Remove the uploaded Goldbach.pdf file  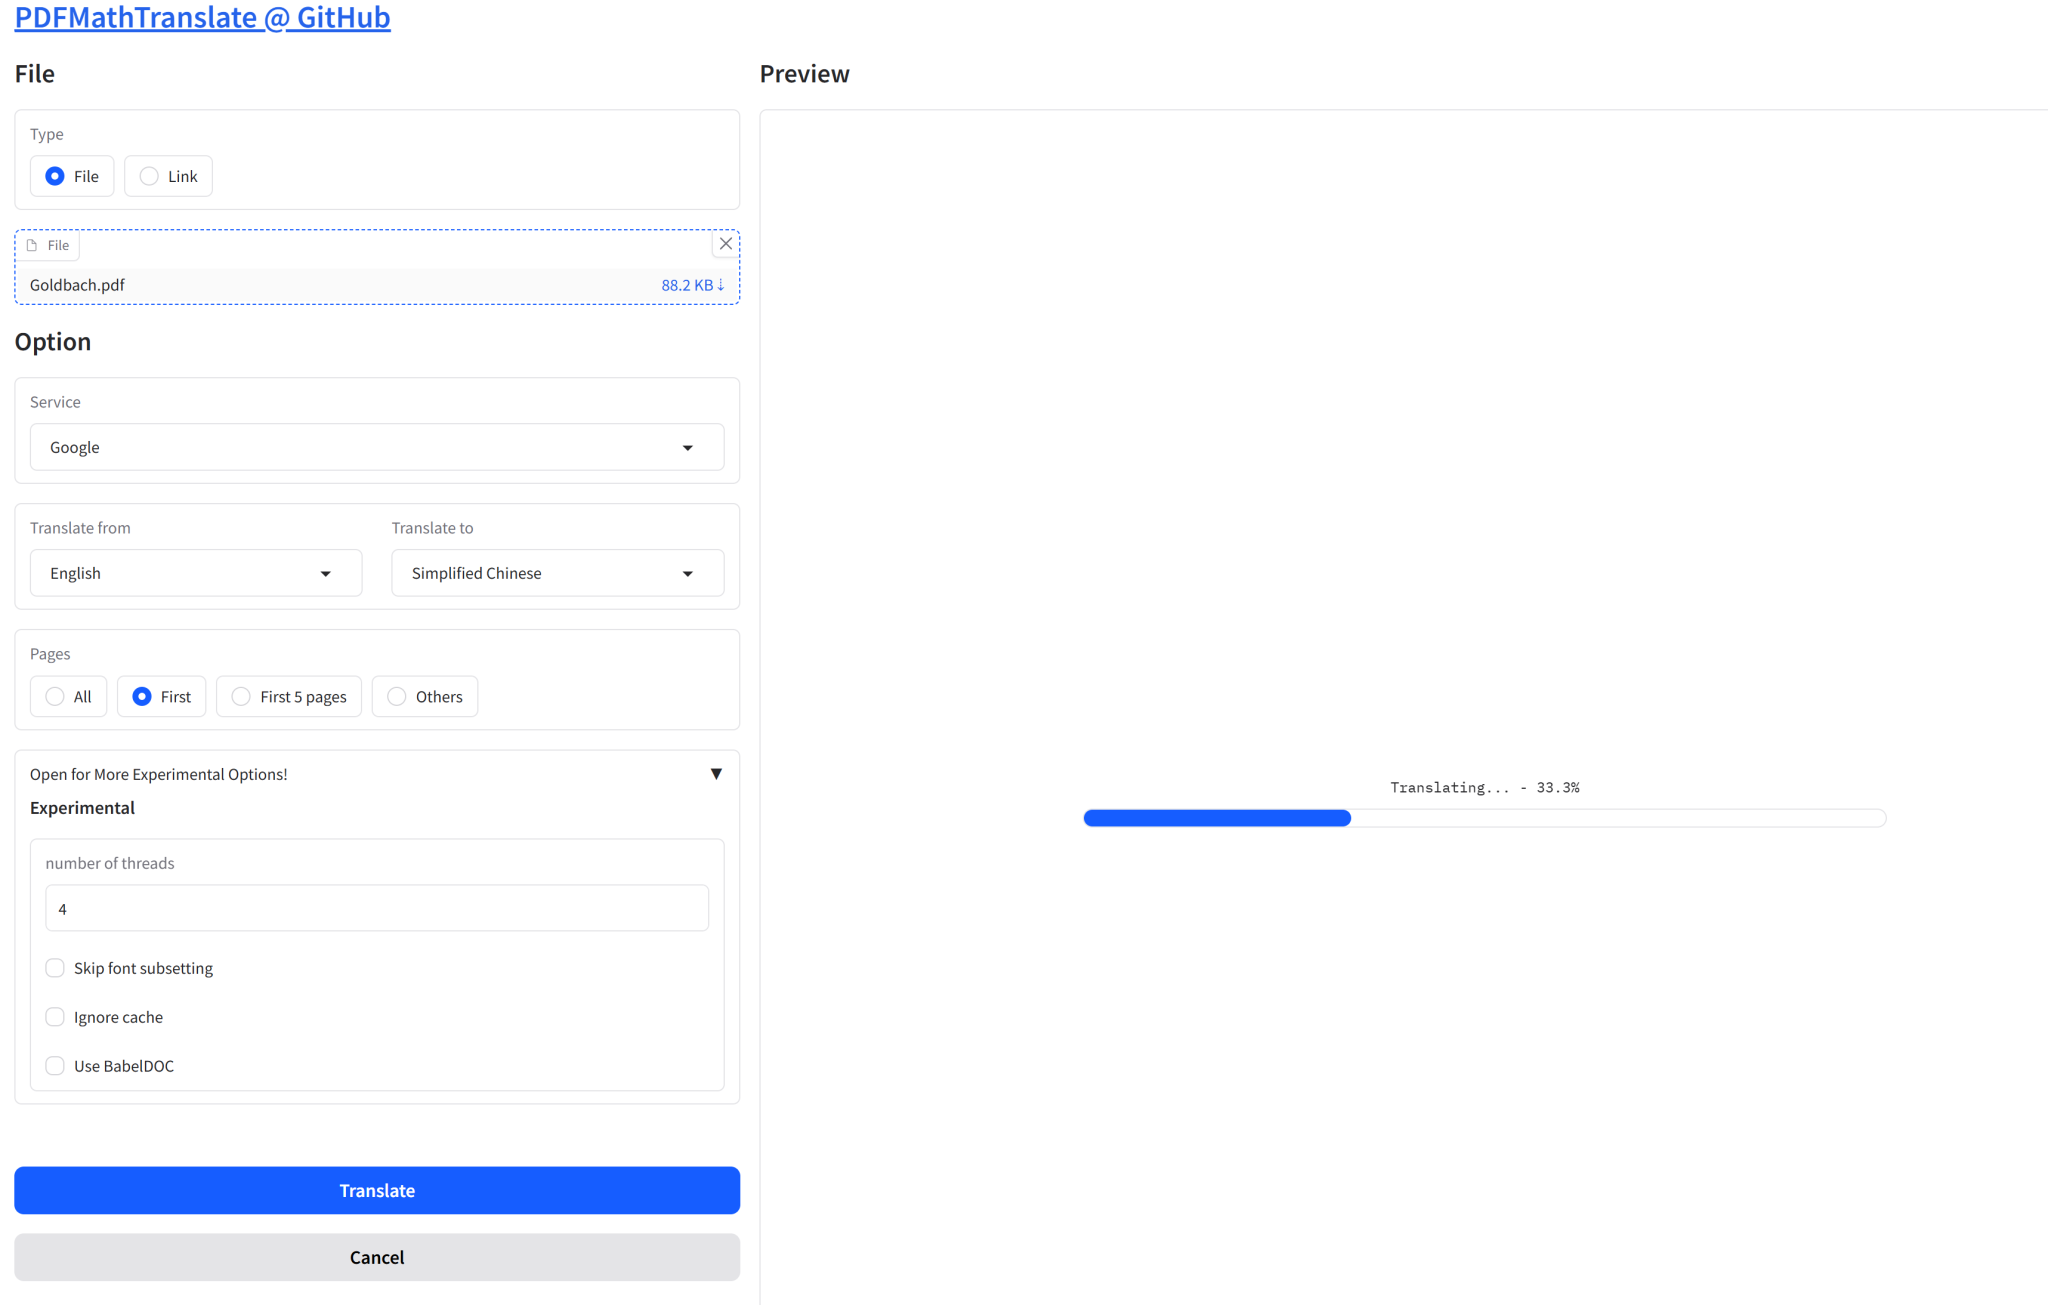tap(726, 244)
